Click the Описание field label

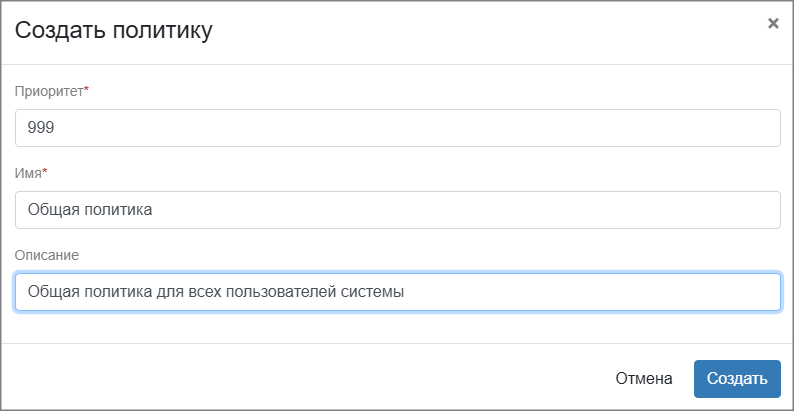47,255
